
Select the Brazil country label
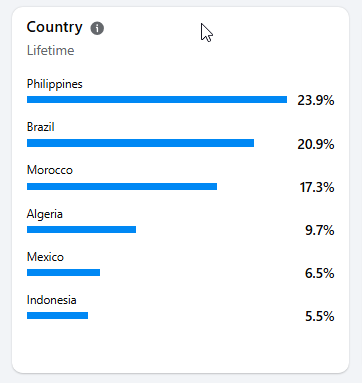(40, 127)
